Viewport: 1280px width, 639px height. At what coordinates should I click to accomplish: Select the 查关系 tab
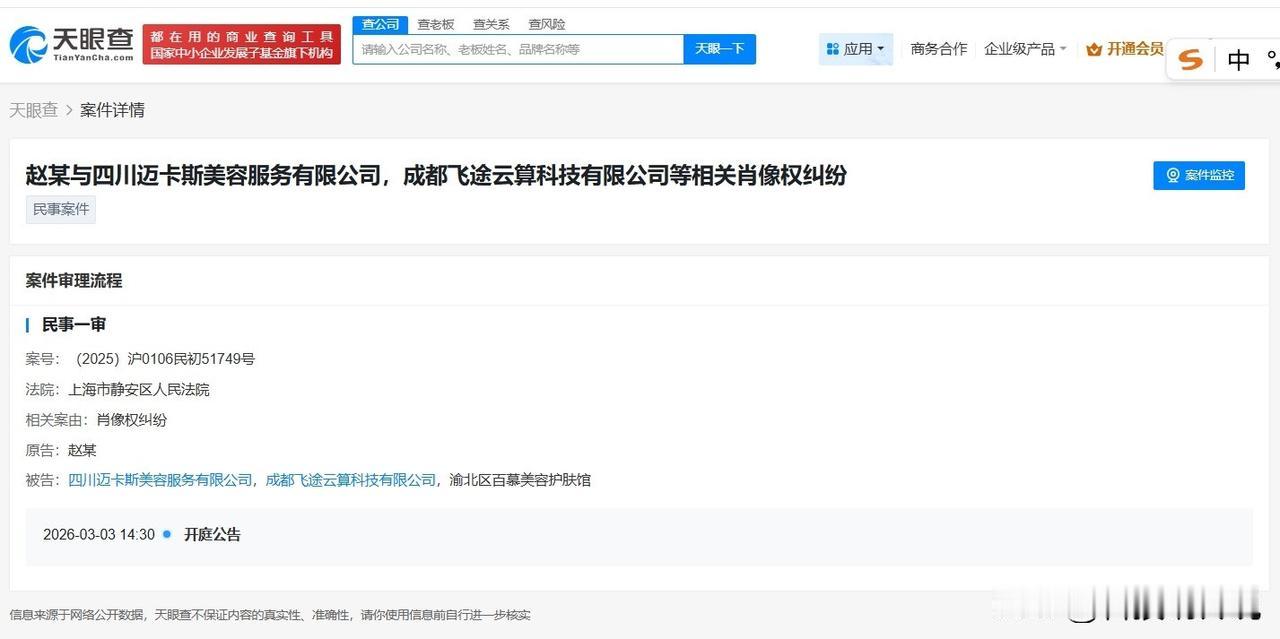(x=490, y=24)
